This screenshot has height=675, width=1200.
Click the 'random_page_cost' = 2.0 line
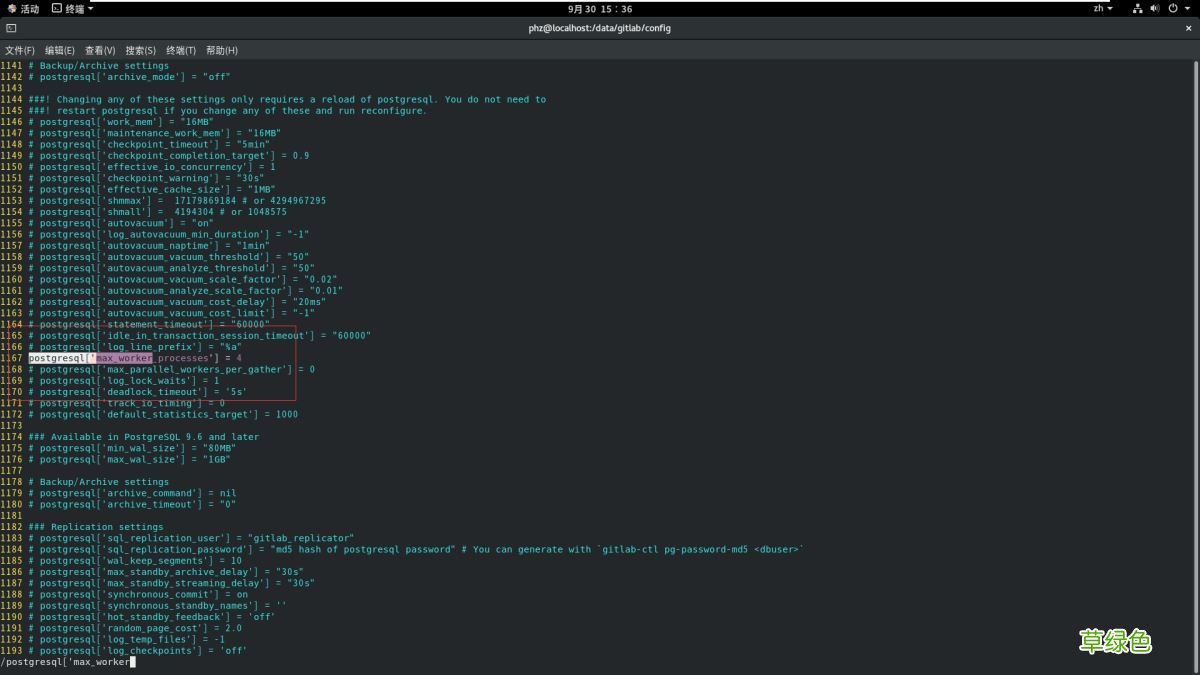click(135, 628)
